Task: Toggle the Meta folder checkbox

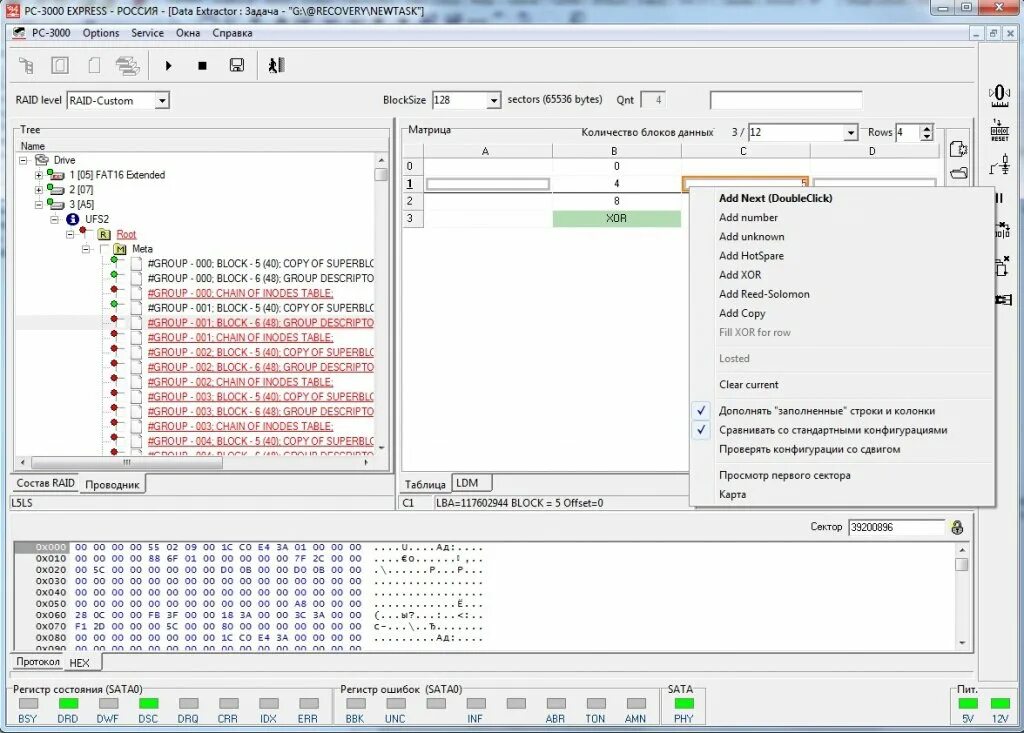Action: 104,249
